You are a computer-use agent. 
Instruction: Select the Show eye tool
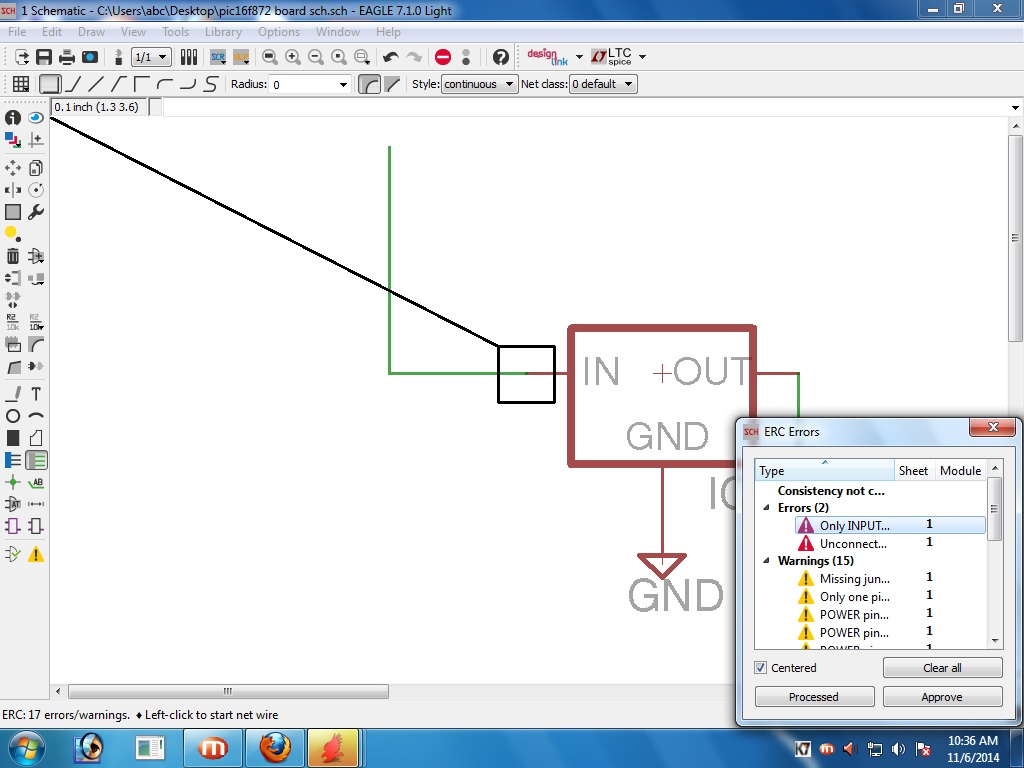(36, 118)
